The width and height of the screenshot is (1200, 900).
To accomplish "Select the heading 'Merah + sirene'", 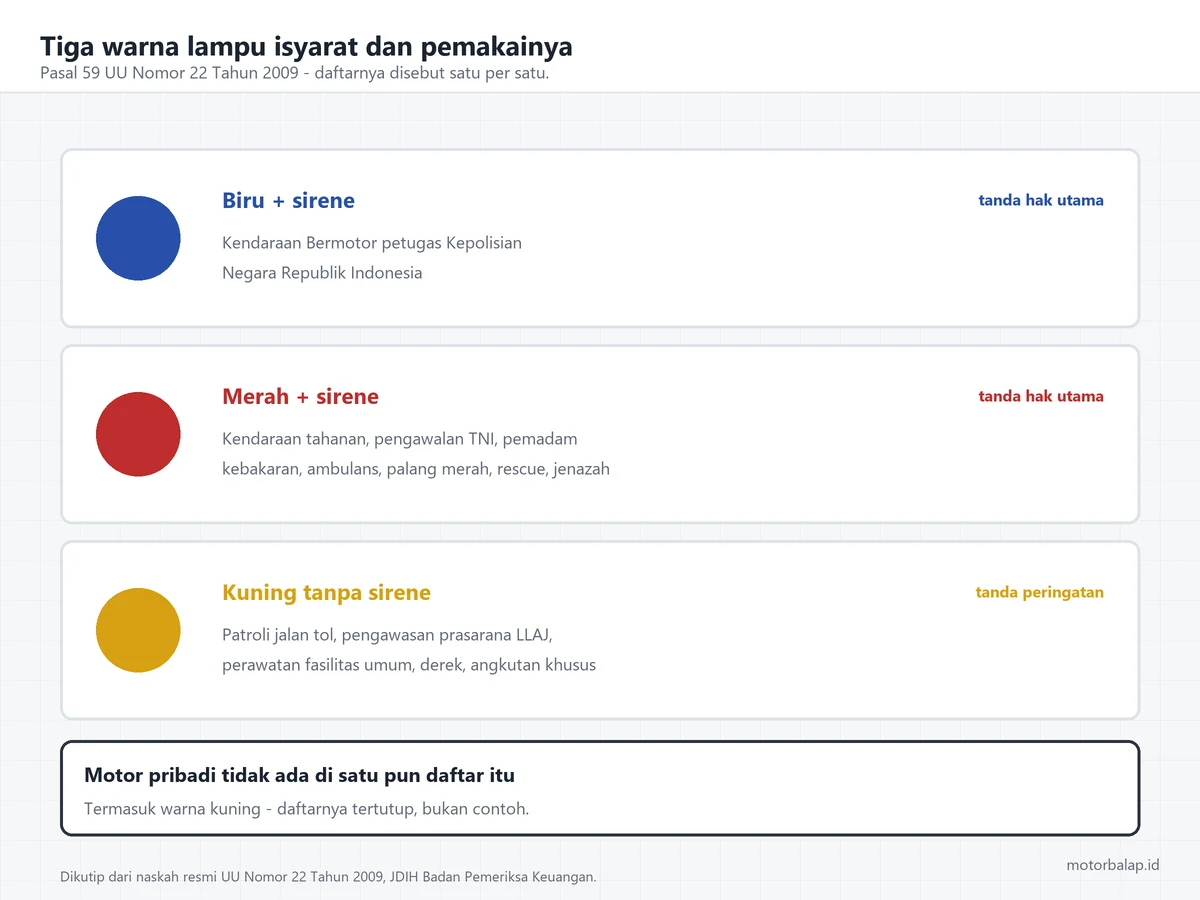I will (x=300, y=396).
